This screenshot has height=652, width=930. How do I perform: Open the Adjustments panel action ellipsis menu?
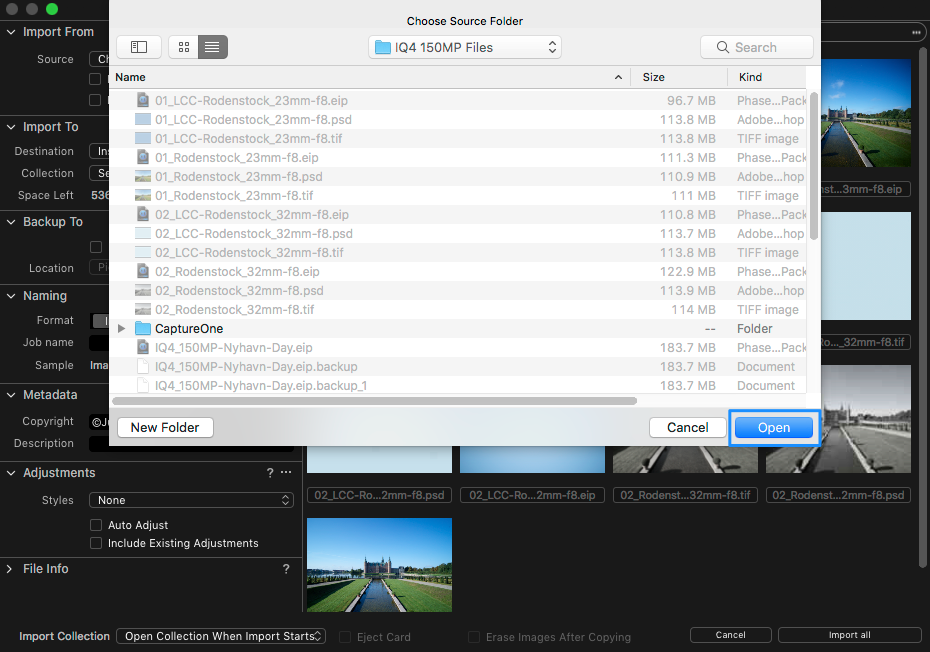(285, 472)
